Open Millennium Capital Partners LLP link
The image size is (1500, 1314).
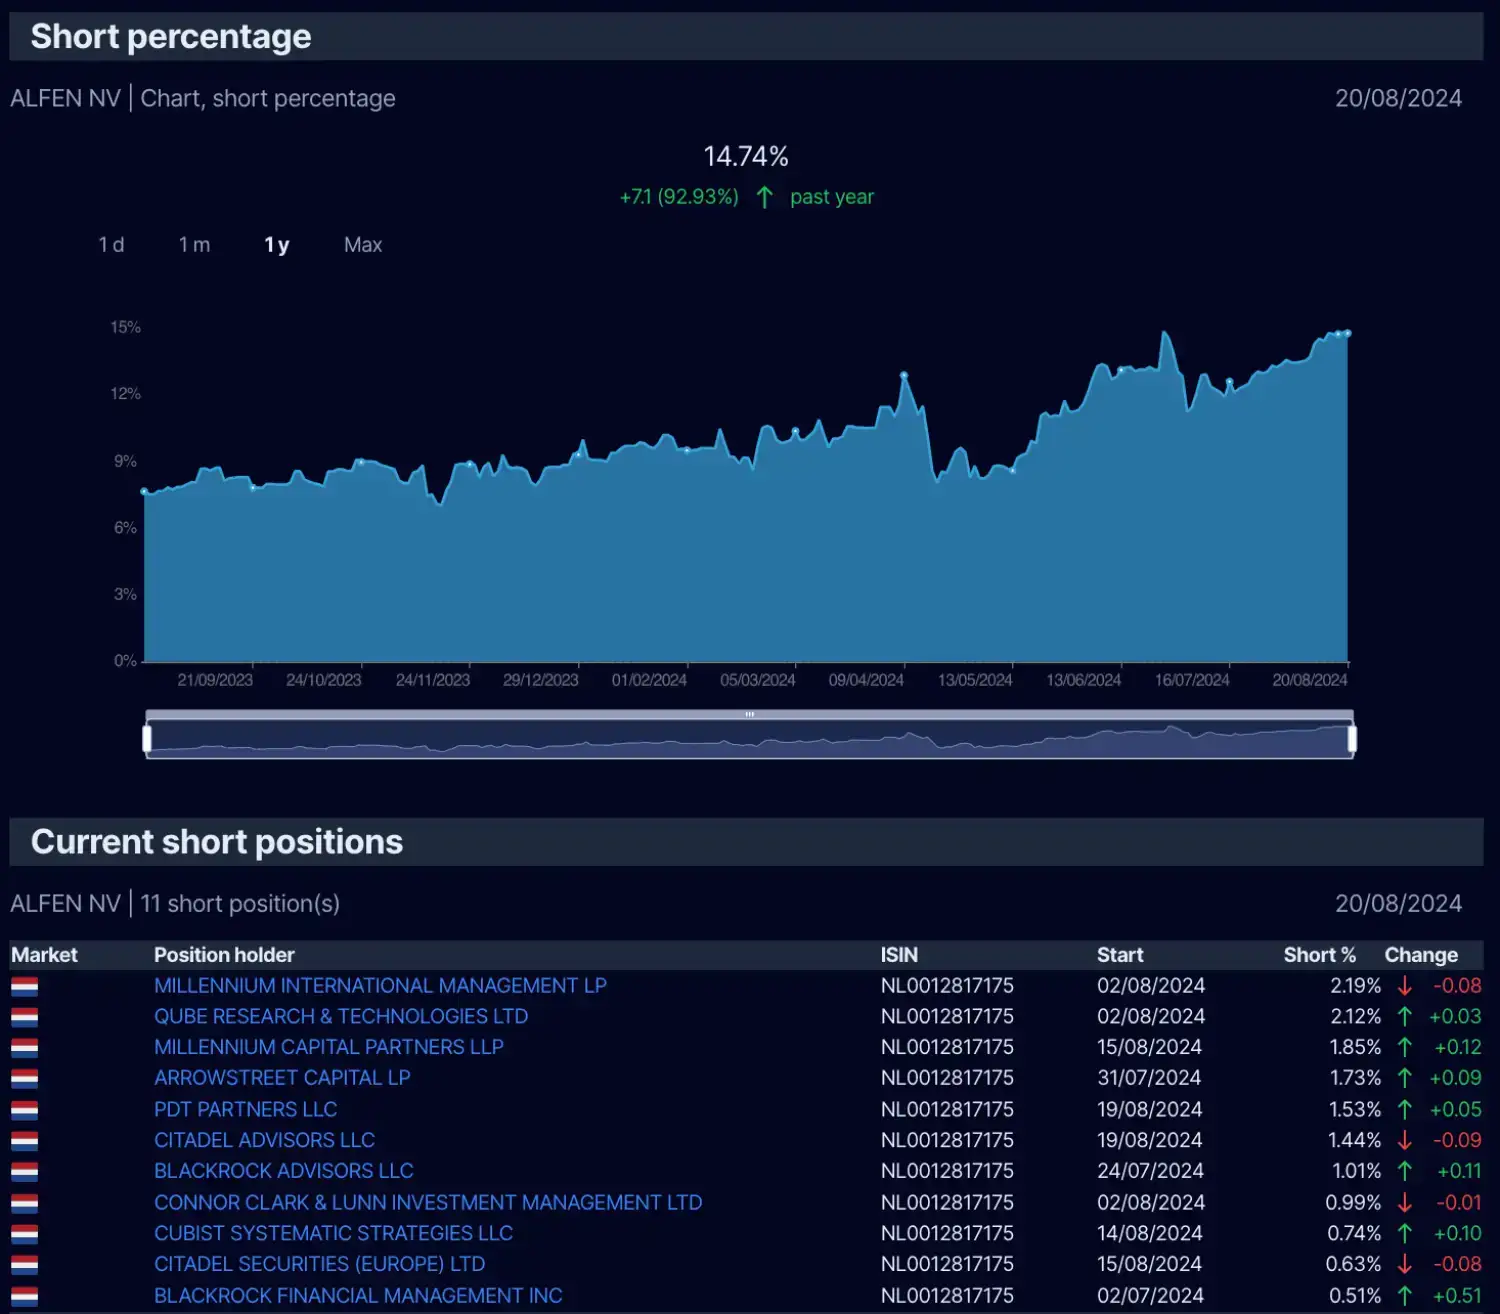[x=329, y=1047]
